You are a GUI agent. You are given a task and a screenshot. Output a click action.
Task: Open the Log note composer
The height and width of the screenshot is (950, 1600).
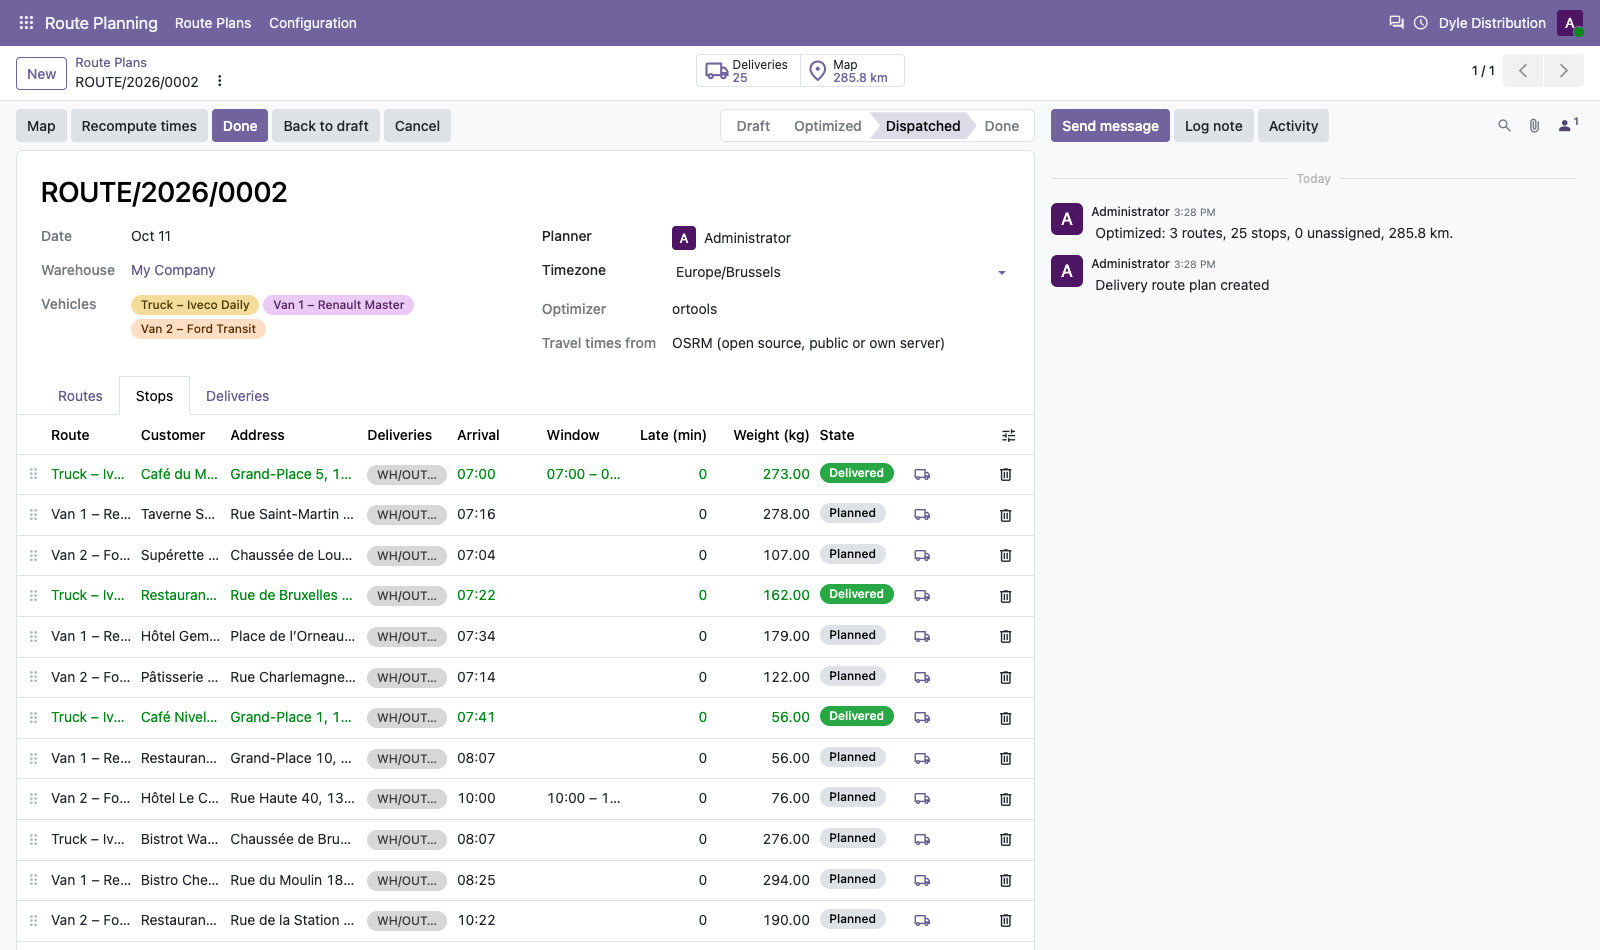[x=1213, y=126]
